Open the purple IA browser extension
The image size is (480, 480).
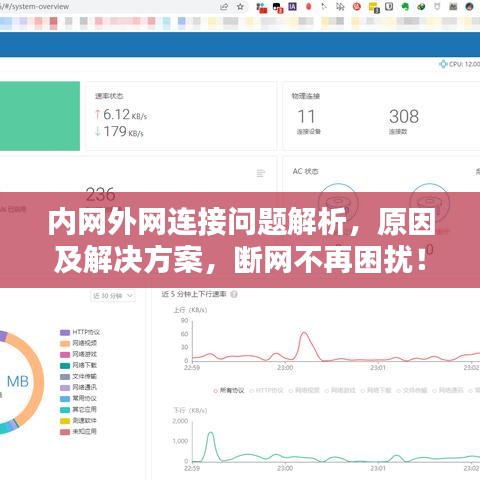pos(292,6)
